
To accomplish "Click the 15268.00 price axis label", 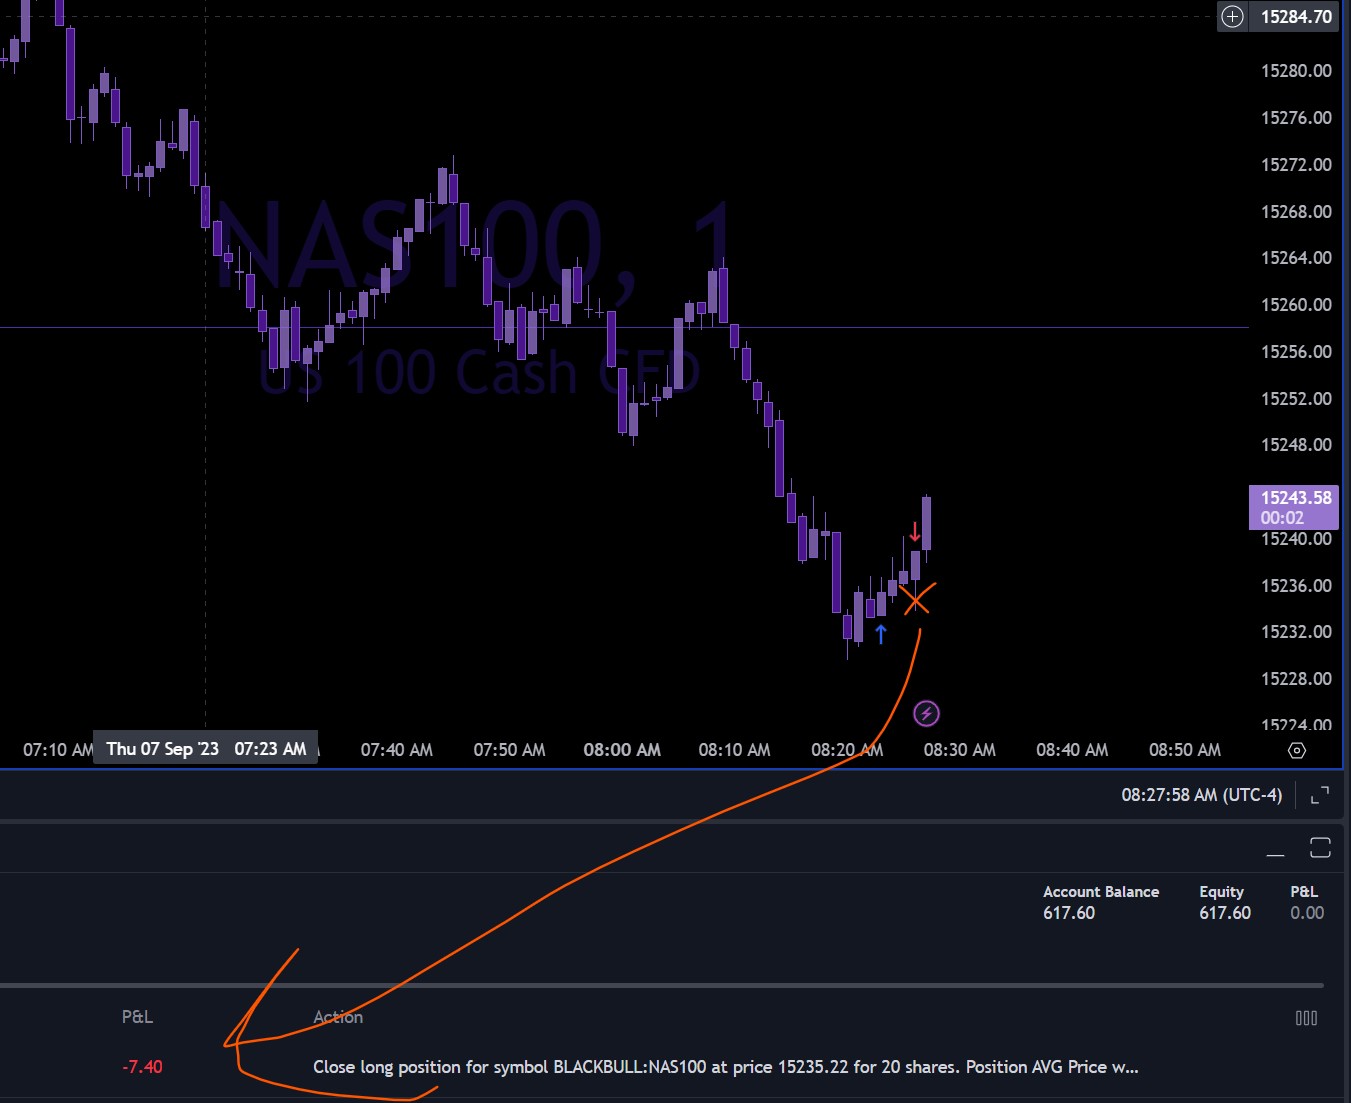I will (x=1296, y=212).
